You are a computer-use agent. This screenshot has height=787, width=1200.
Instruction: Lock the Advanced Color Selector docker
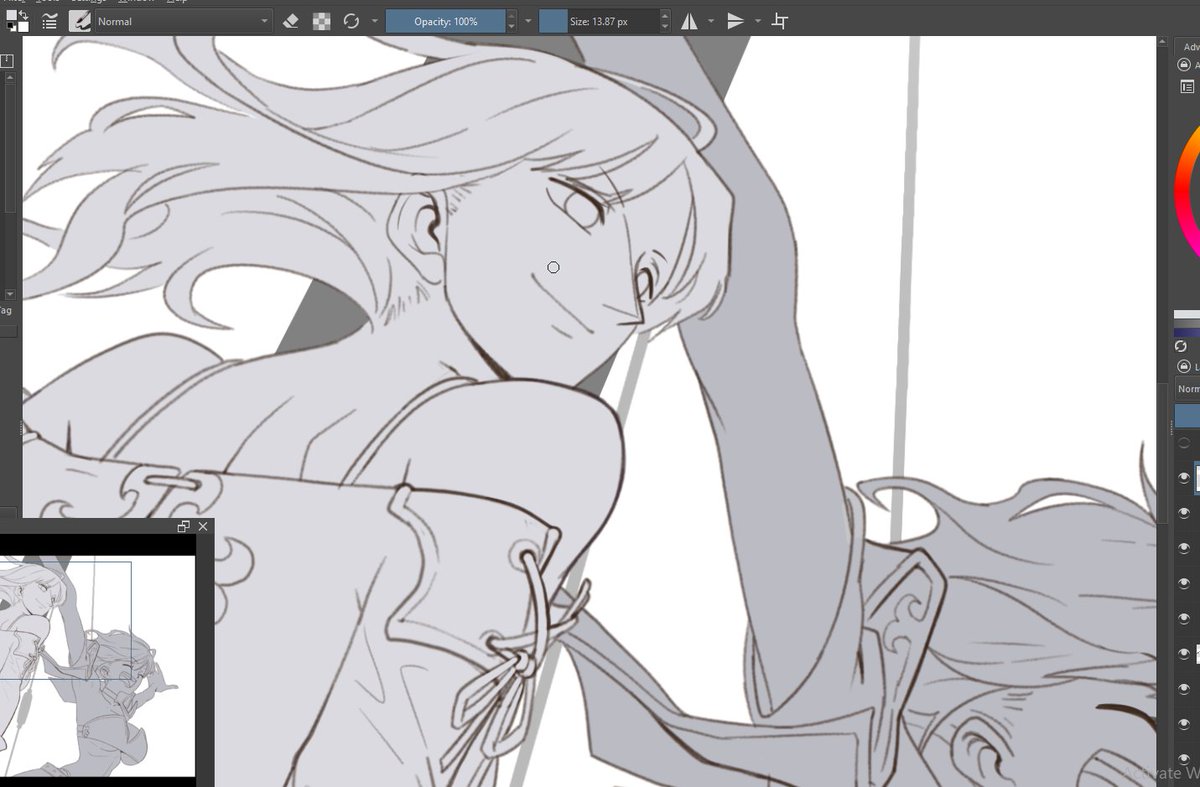click(1185, 65)
